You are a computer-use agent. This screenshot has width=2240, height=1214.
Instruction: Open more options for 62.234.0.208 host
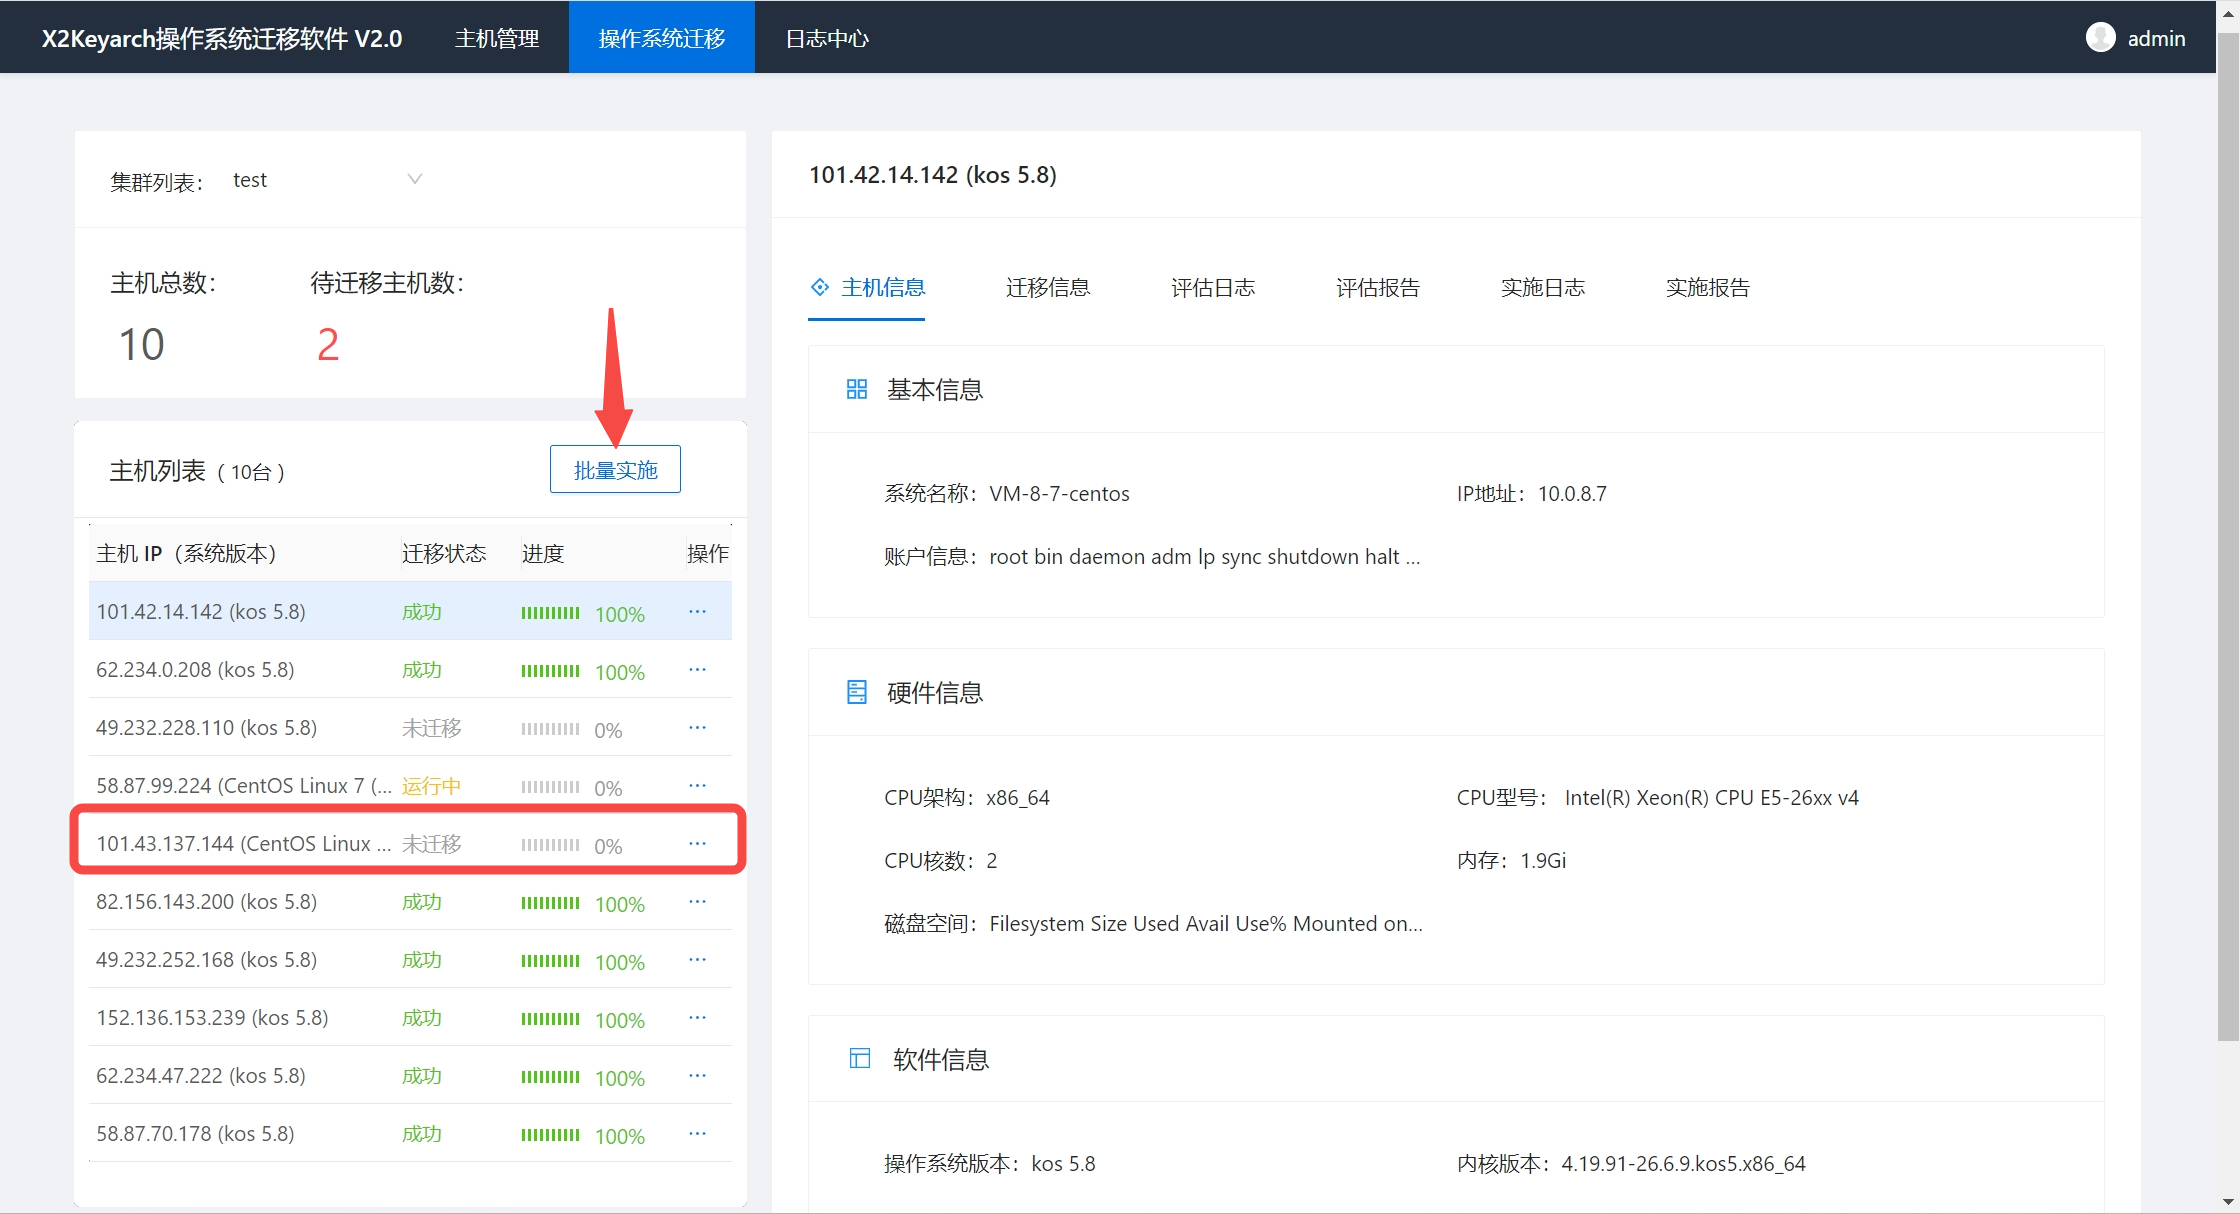coord(698,670)
